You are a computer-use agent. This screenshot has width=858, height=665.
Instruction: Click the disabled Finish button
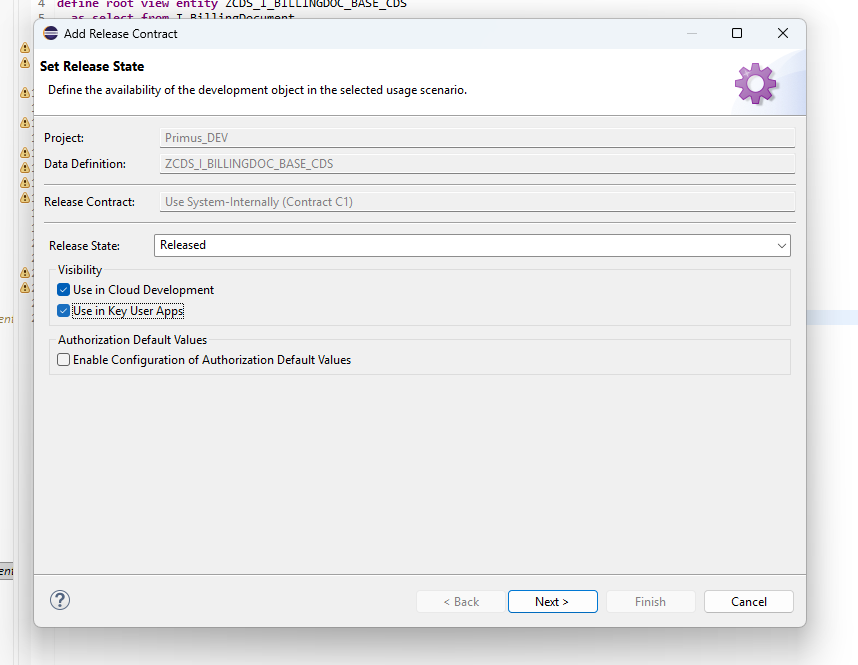651,602
